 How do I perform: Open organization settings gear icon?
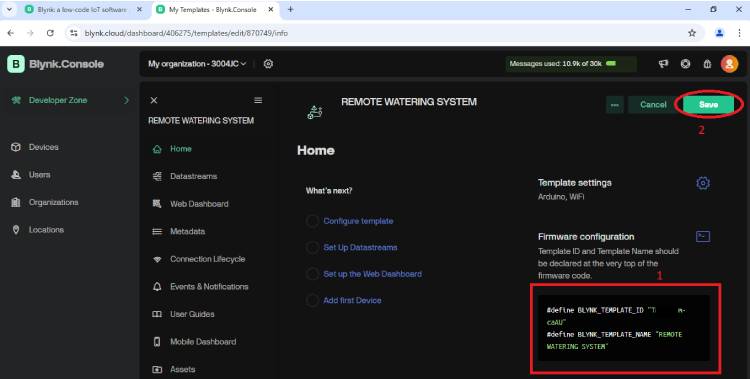(x=268, y=64)
